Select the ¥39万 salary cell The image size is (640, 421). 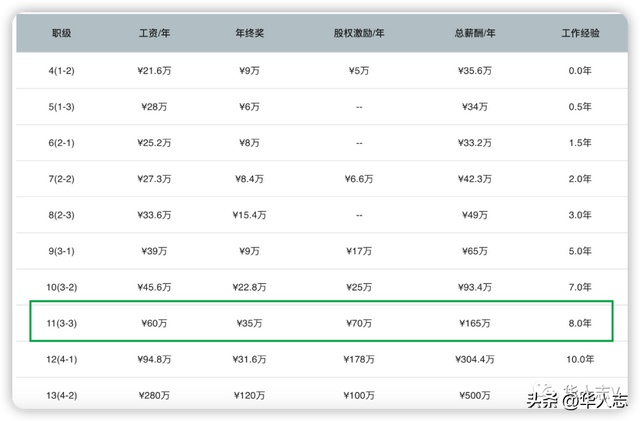[154, 251]
